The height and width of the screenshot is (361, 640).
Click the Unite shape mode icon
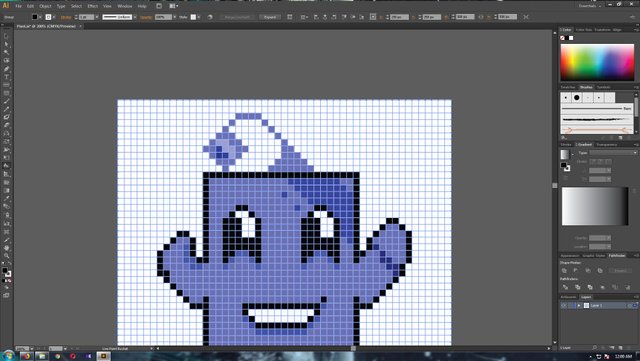564,270
